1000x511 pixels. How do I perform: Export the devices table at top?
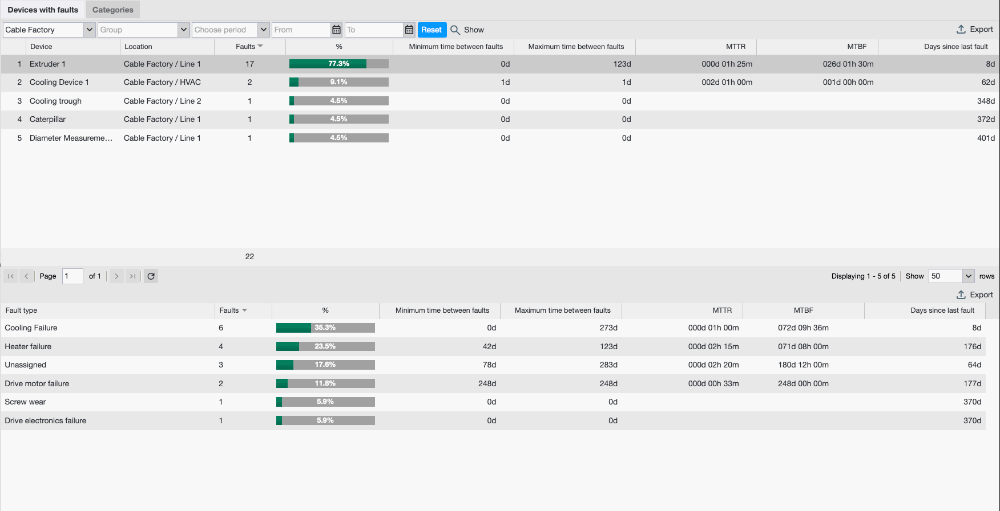tap(974, 30)
